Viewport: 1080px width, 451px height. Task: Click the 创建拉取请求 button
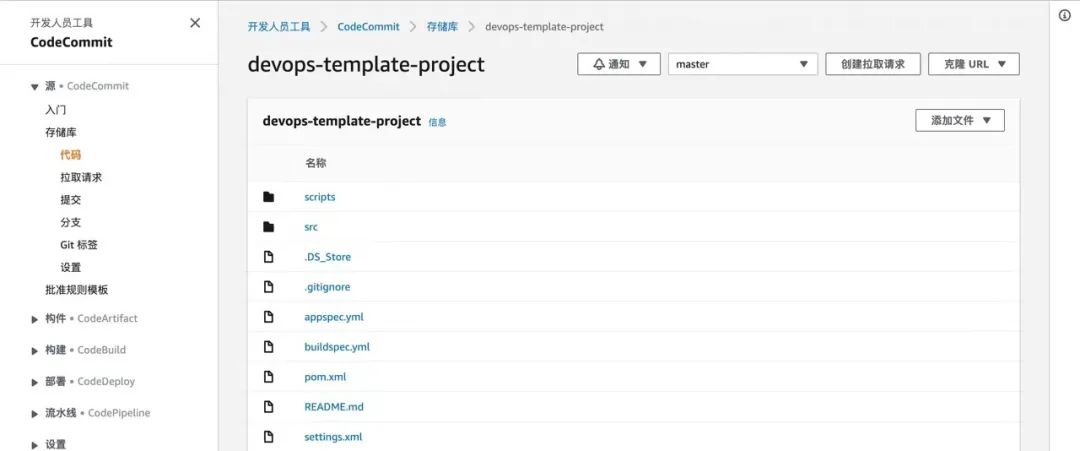click(x=872, y=64)
